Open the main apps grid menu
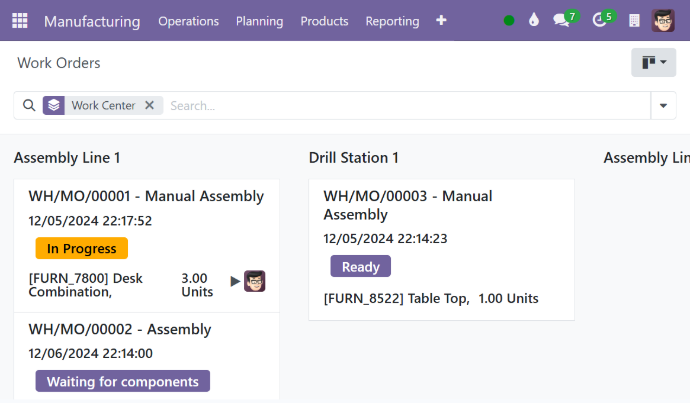The image size is (690, 403). point(20,21)
